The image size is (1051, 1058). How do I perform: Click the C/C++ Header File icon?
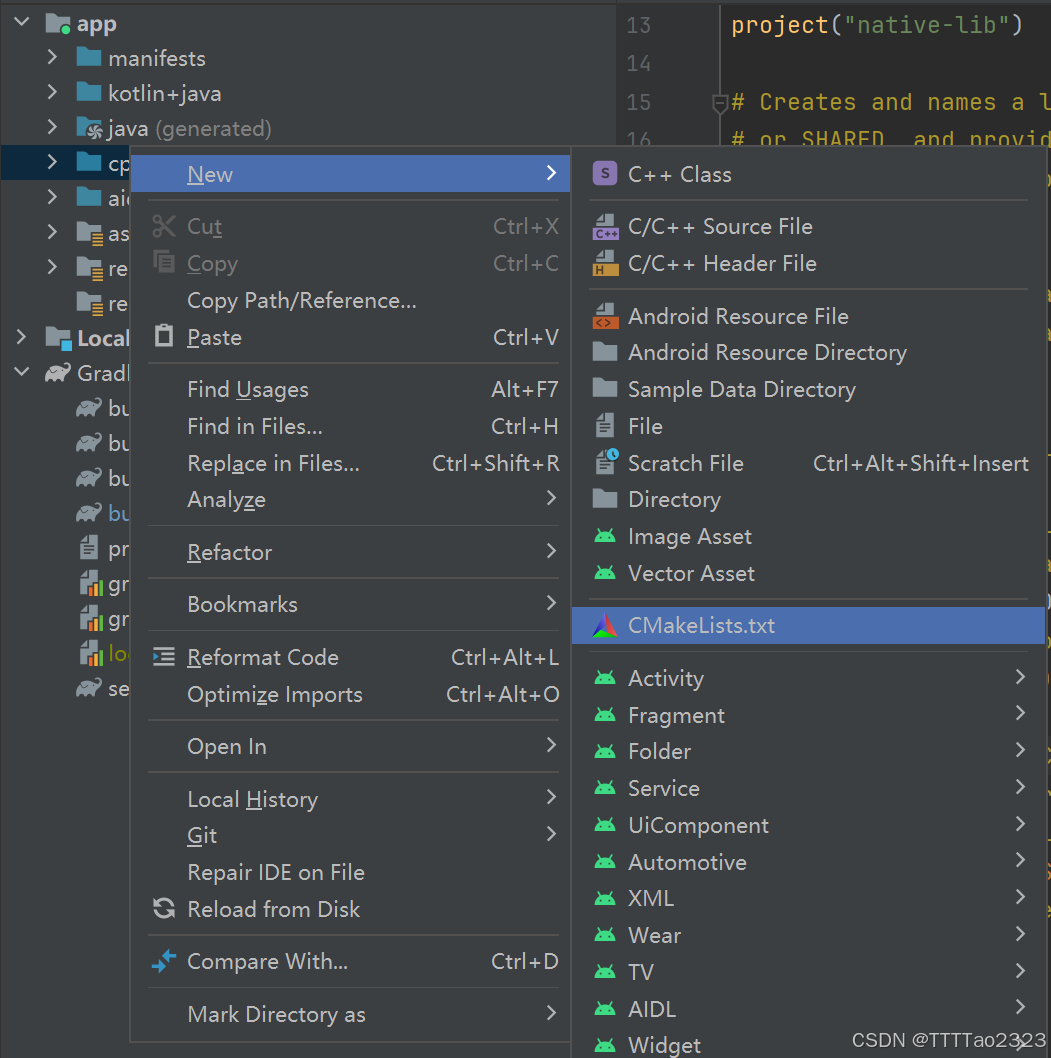point(604,263)
